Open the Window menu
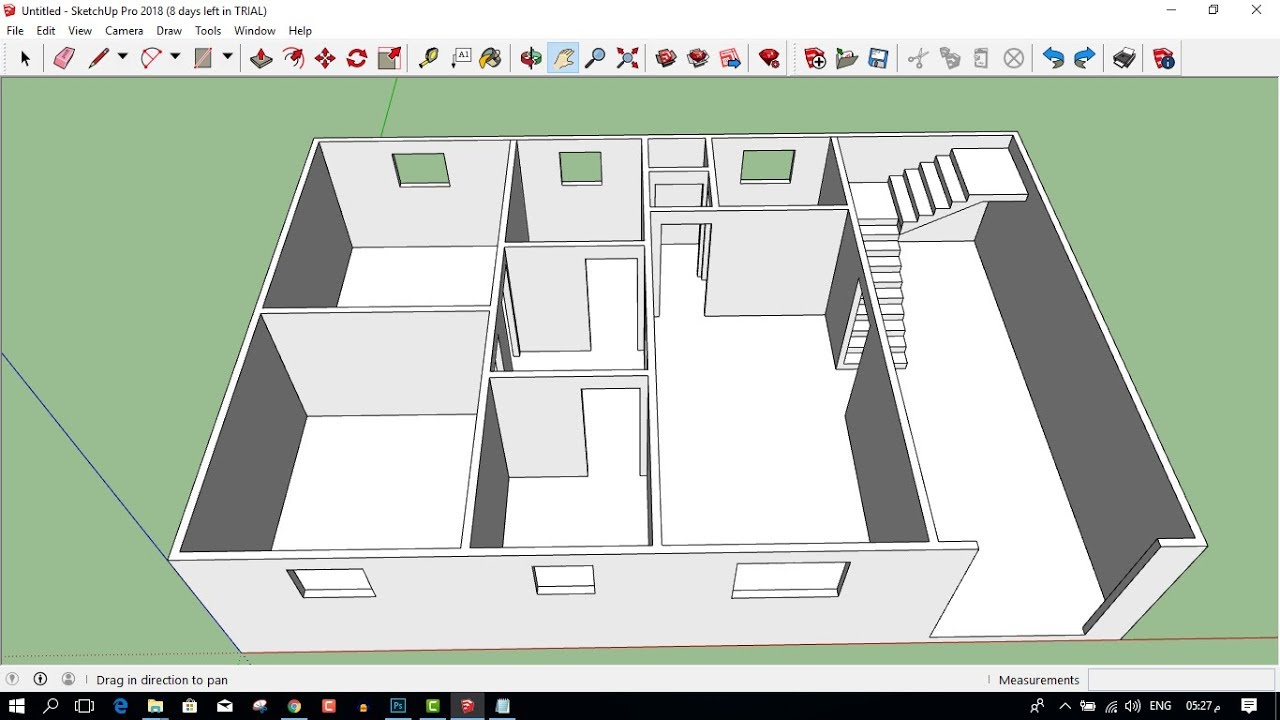This screenshot has width=1280, height=720. pyautogui.click(x=255, y=31)
